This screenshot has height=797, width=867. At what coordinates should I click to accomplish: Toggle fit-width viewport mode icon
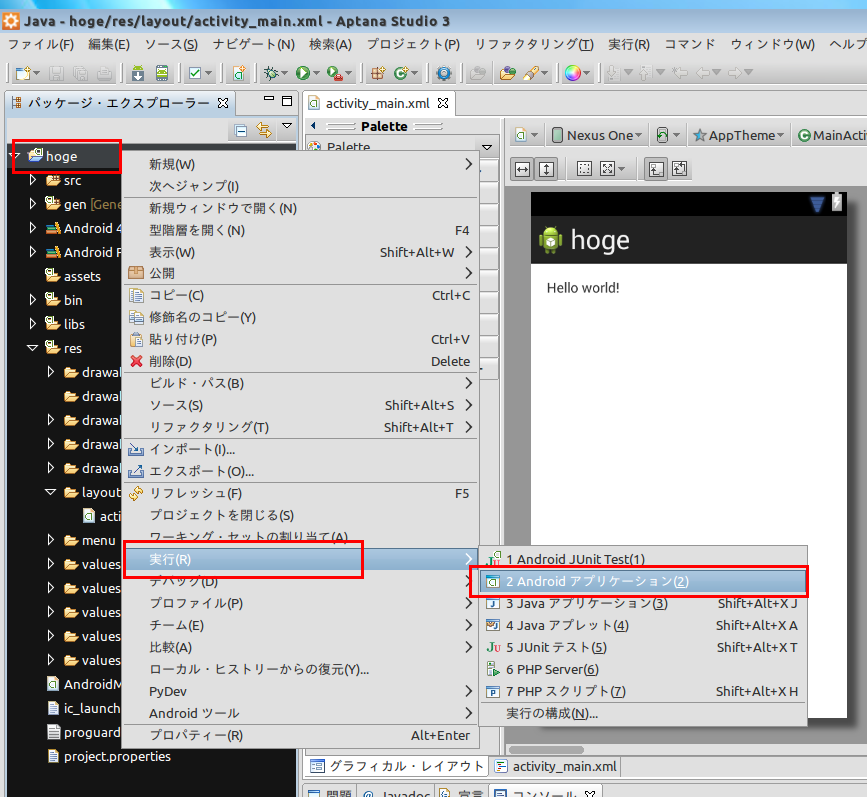(x=523, y=169)
